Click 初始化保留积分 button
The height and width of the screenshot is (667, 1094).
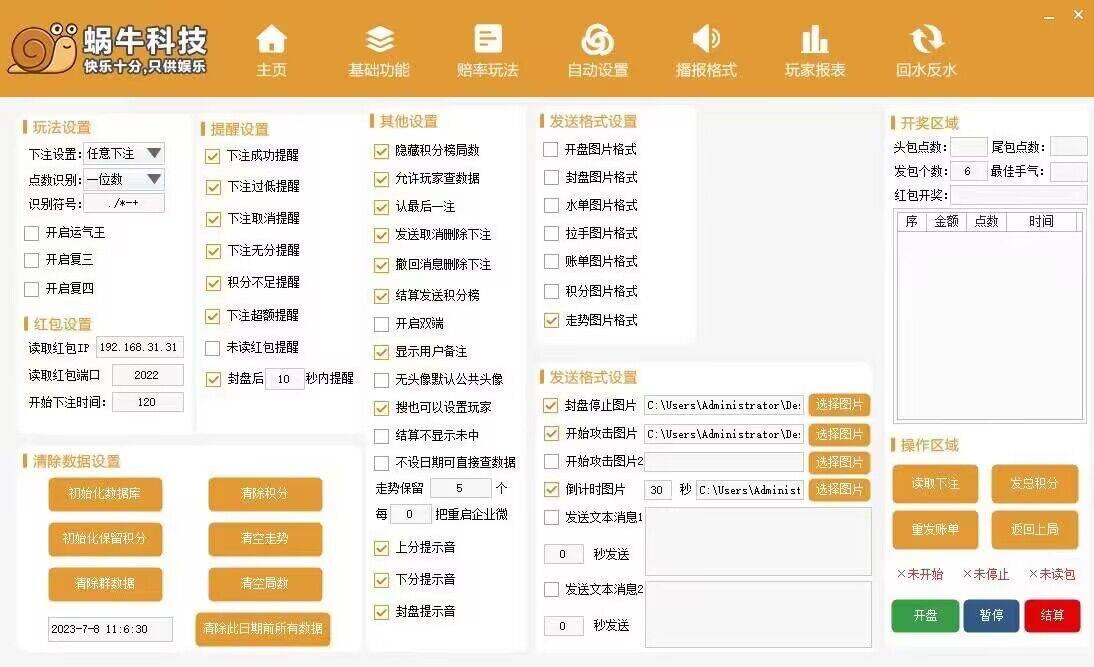(105, 539)
